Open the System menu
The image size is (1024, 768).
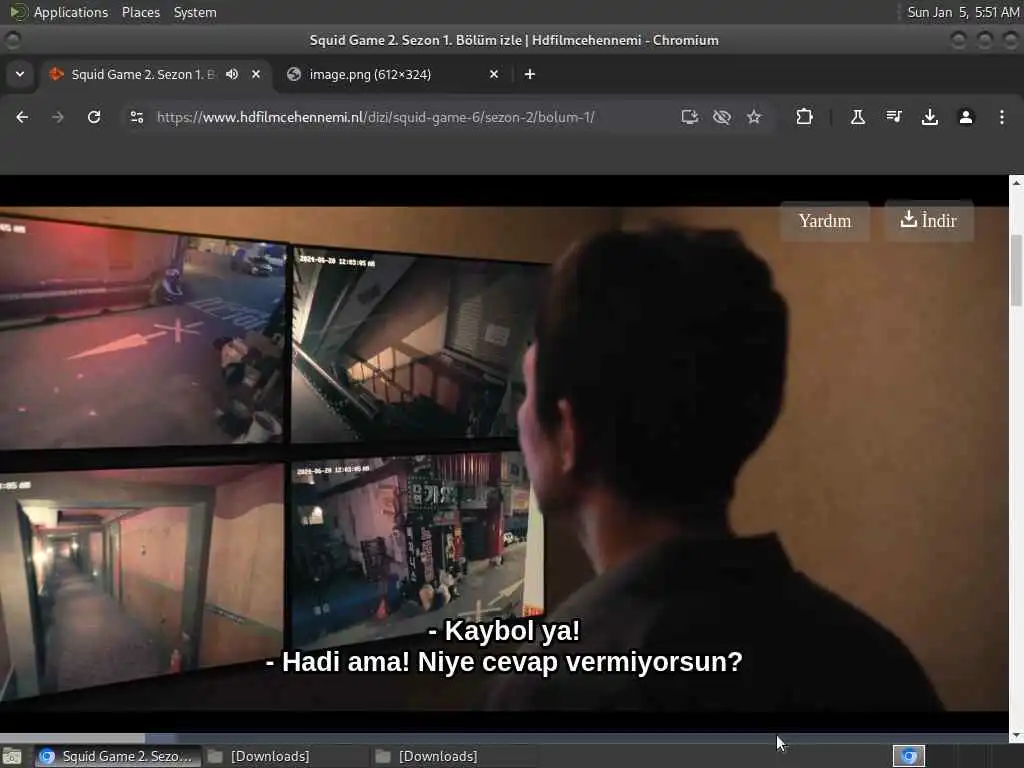click(x=195, y=12)
